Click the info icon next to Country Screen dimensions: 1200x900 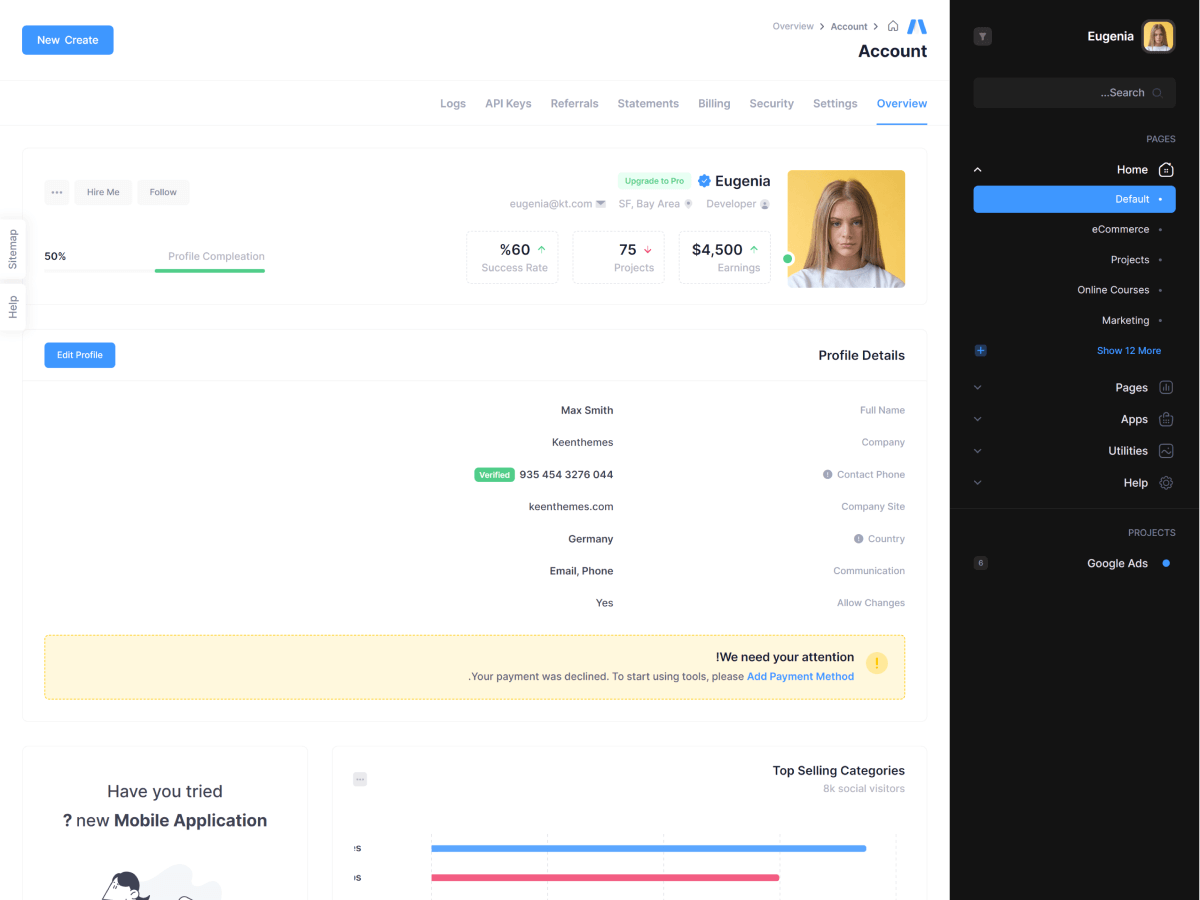pos(858,539)
